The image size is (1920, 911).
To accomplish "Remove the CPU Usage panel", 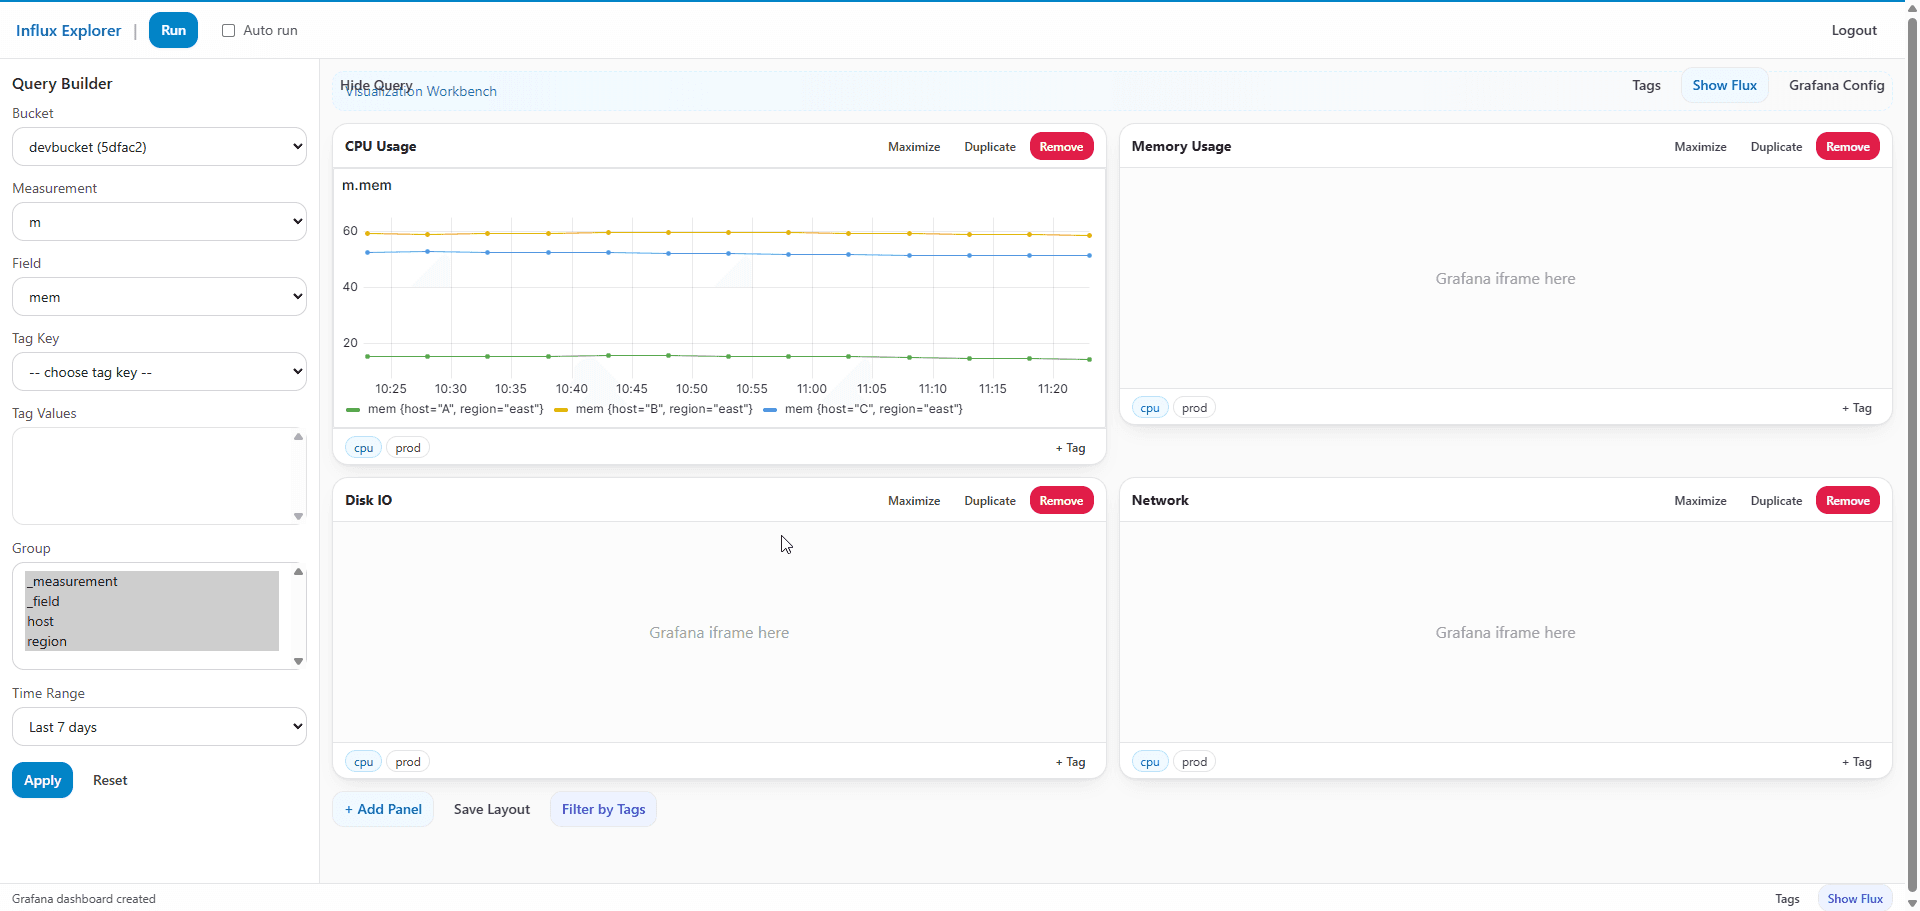I will click(1061, 147).
